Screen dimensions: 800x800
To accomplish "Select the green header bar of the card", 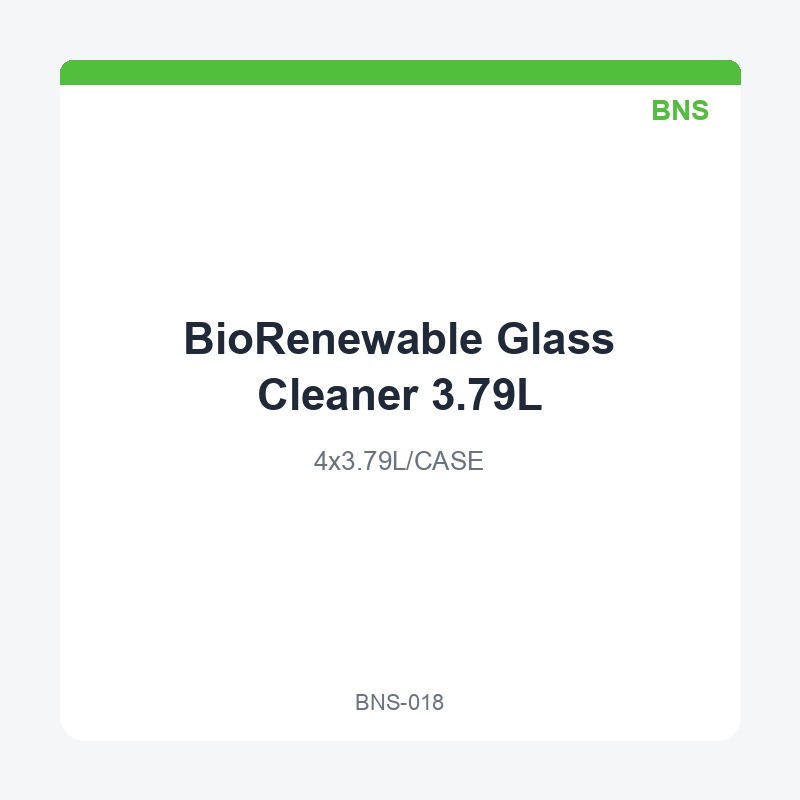I will click(x=400, y=72).
